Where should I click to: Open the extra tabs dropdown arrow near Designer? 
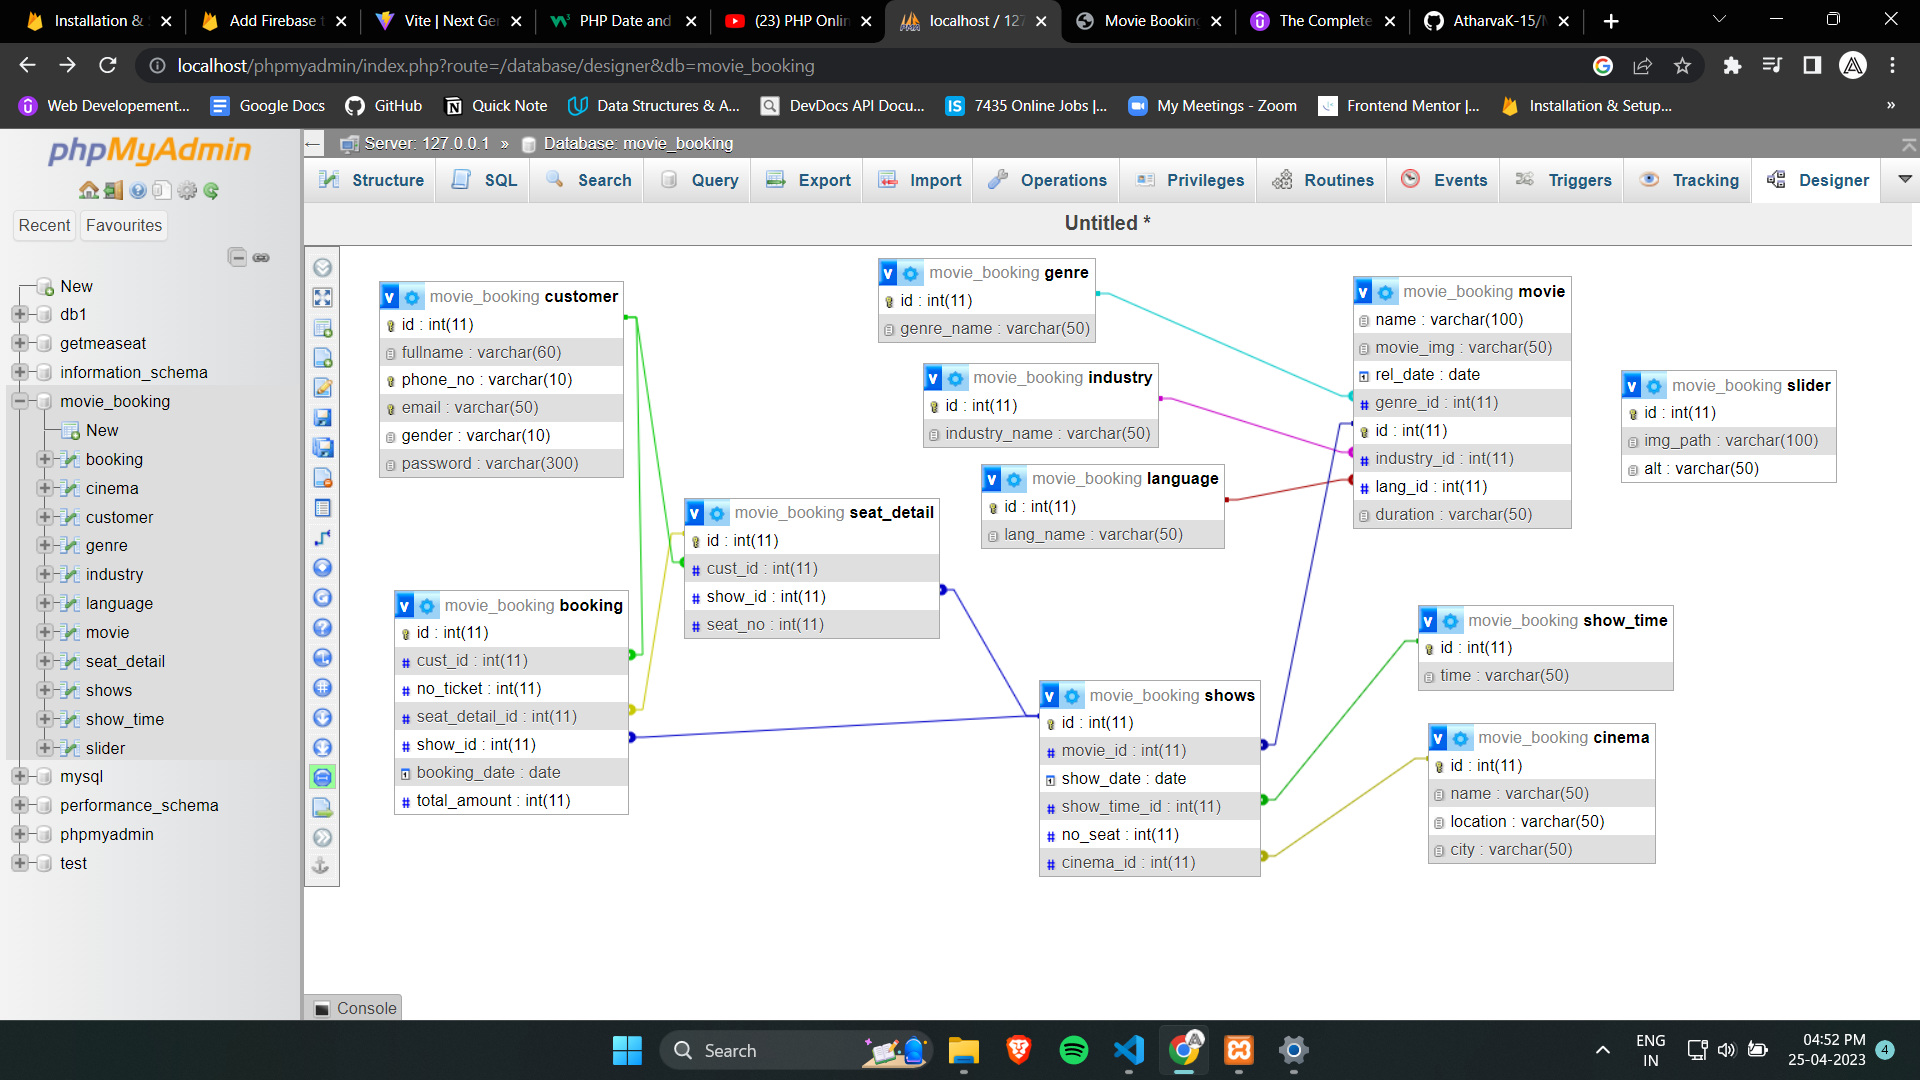point(1903,180)
